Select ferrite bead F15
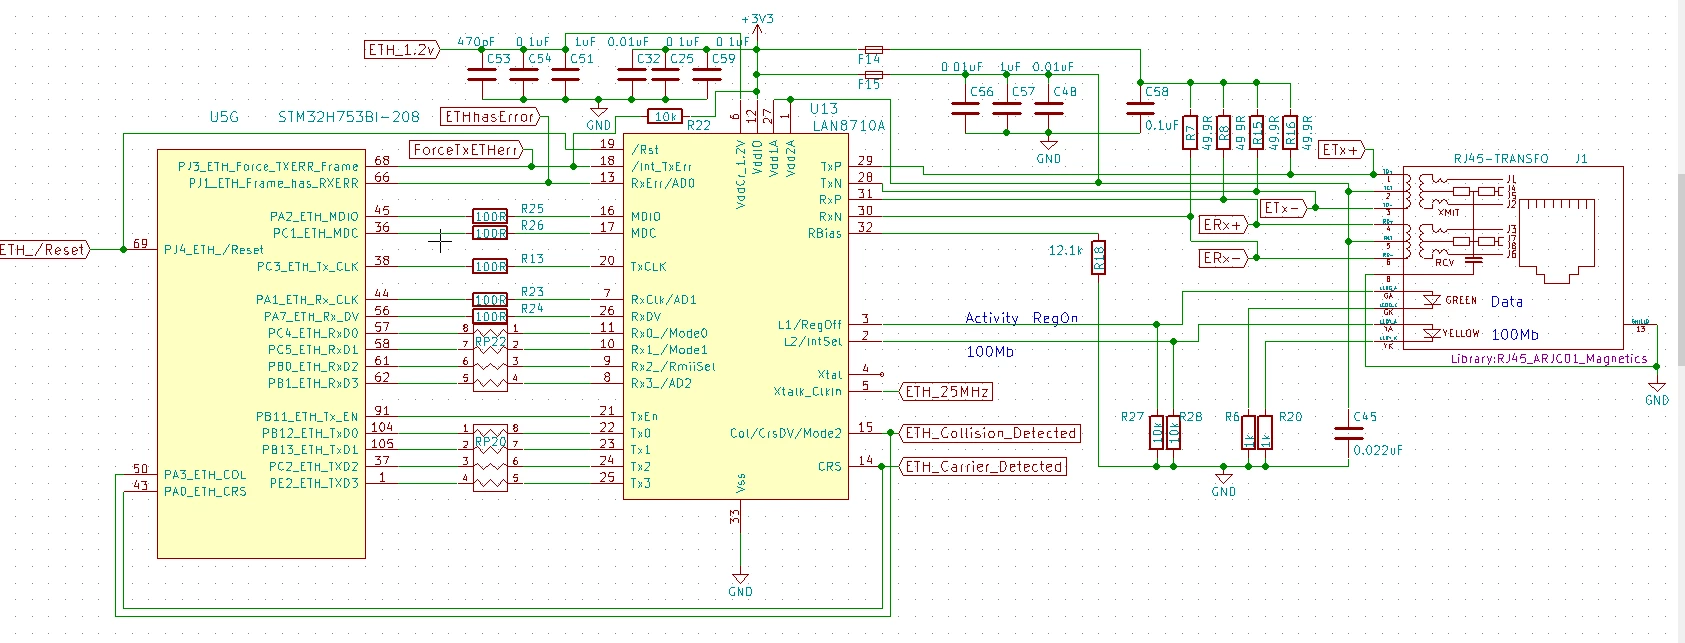 pos(873,74)
